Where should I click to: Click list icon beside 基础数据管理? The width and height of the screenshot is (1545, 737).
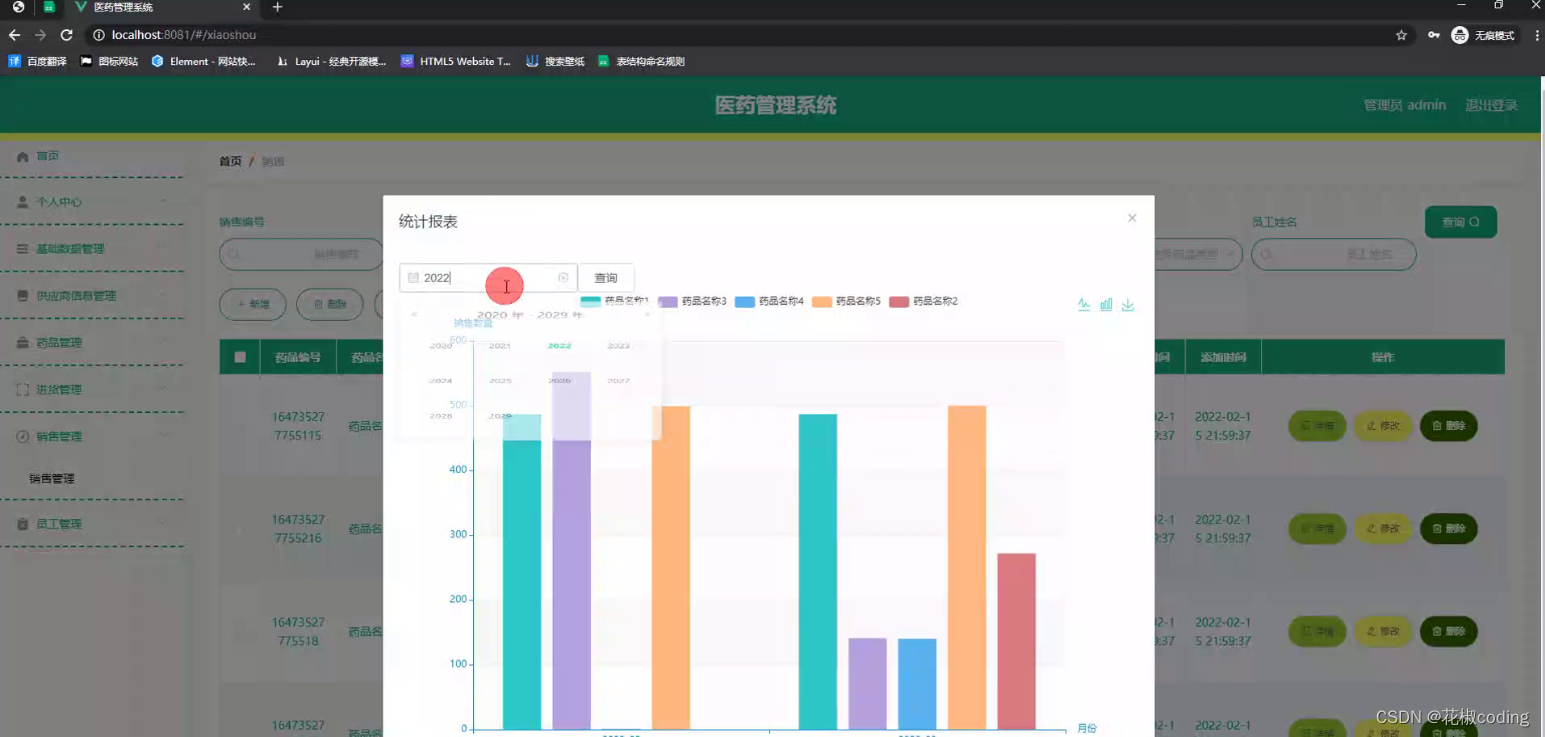[23, 249]
